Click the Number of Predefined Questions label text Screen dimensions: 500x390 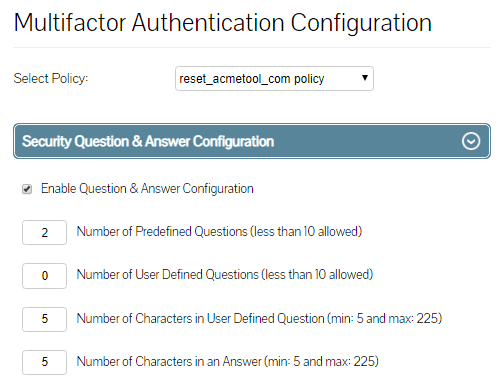(219, 231)
